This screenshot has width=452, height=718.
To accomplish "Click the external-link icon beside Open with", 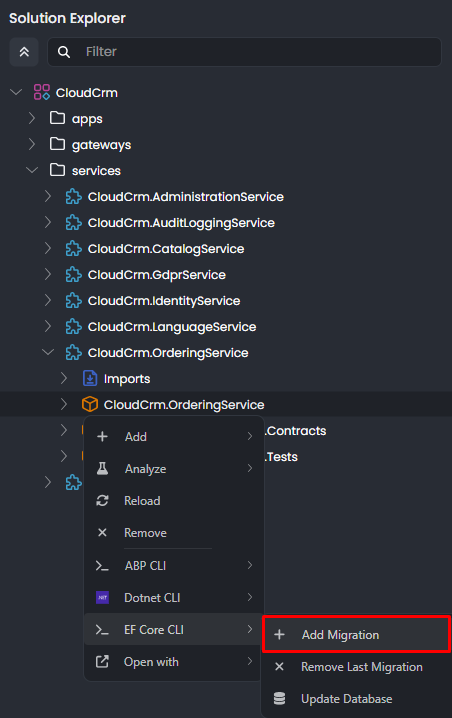I will tap(103, 662).
